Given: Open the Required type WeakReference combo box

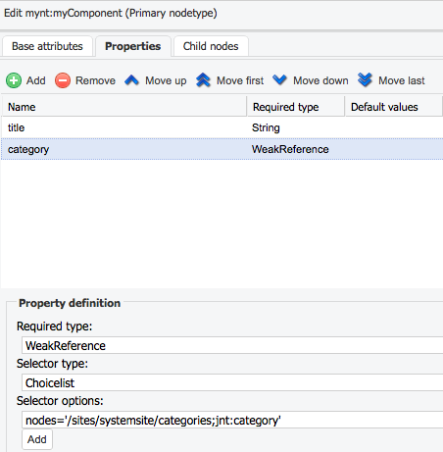Looking at the screenshot, I should [x=233, y=345].
